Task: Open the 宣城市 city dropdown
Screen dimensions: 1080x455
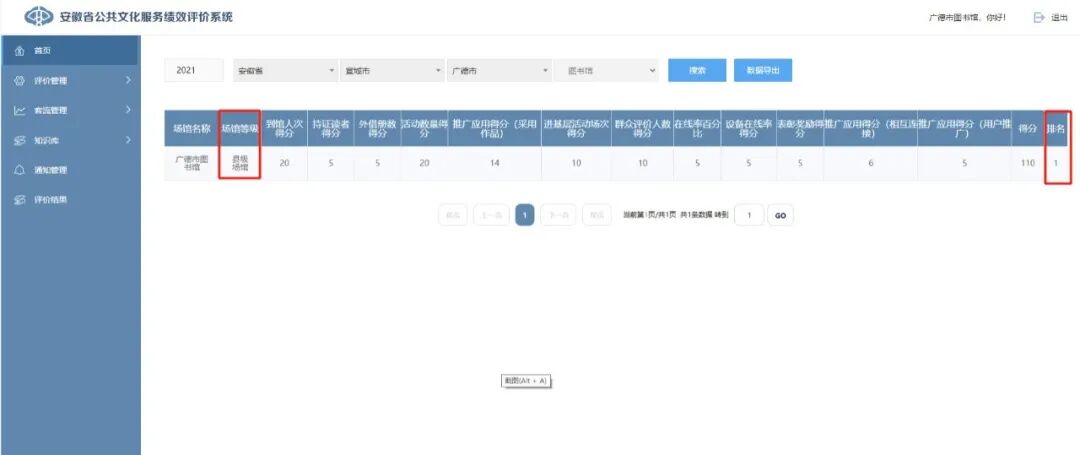Action: [x=392, y=70]
